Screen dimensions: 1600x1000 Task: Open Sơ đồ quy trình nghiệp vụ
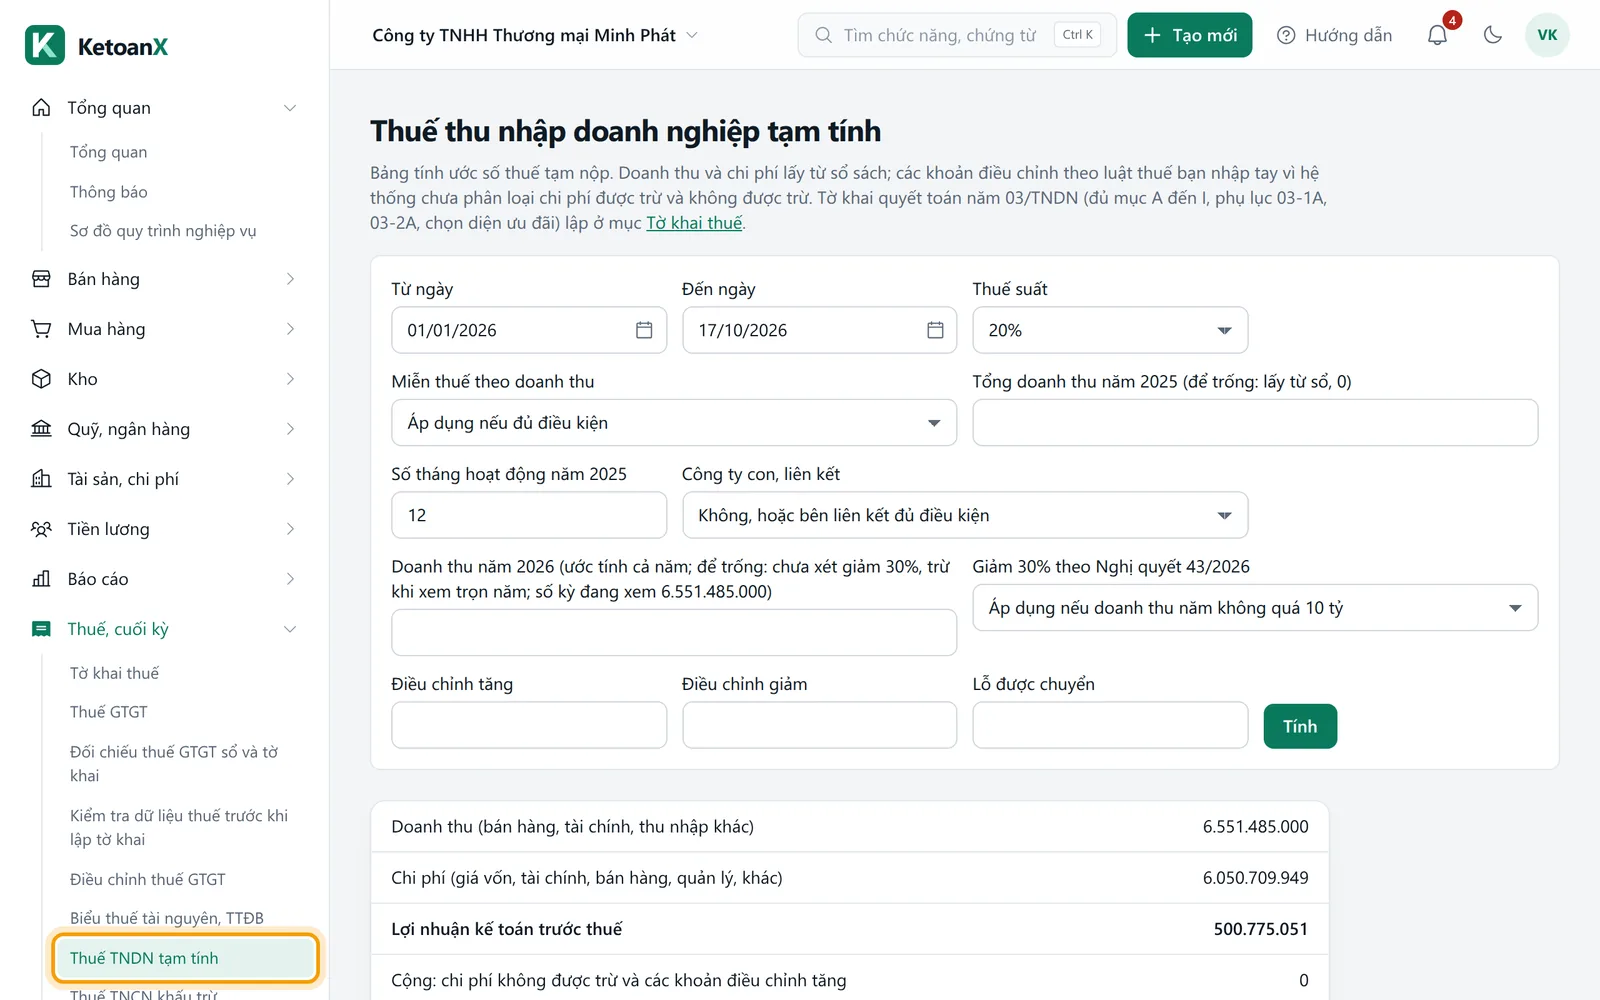click(x=163, y=231)
